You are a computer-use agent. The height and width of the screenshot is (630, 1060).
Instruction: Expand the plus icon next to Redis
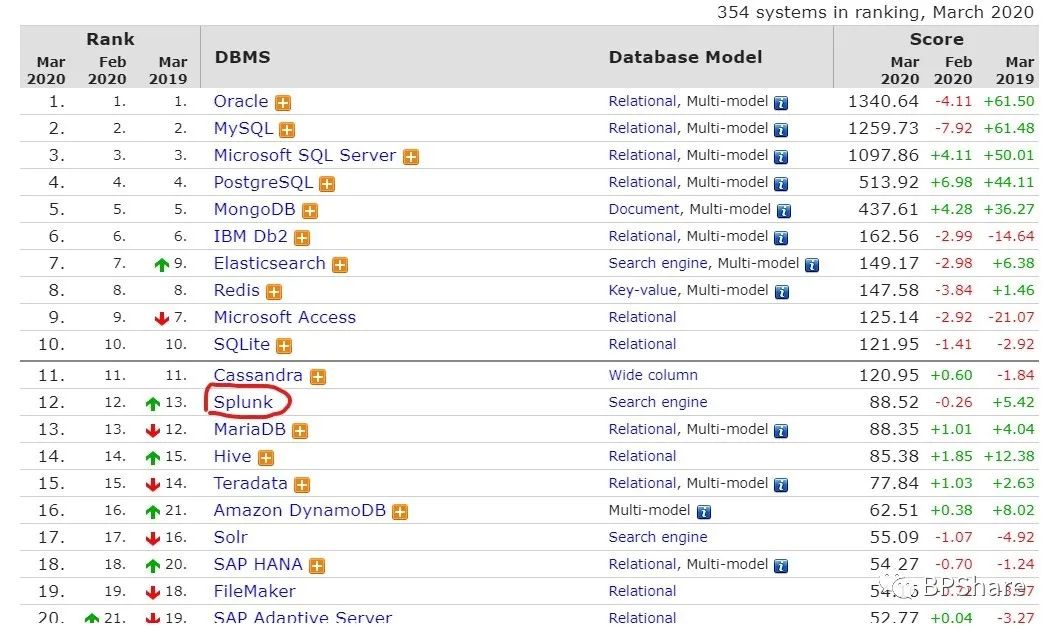tap(274, 292)
